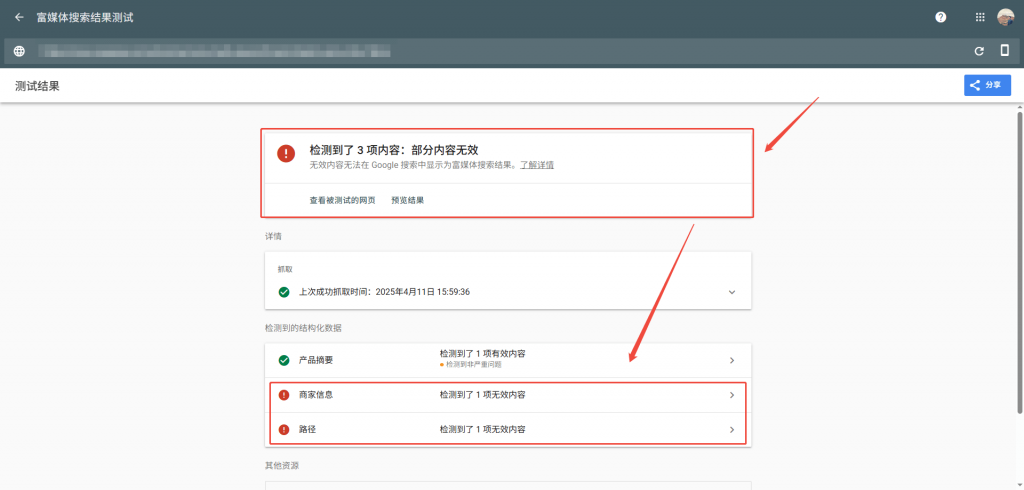Click 查看被测试的网页 button
The width and height of the screenshot is (1024, 490).
[x=342, y=200]
